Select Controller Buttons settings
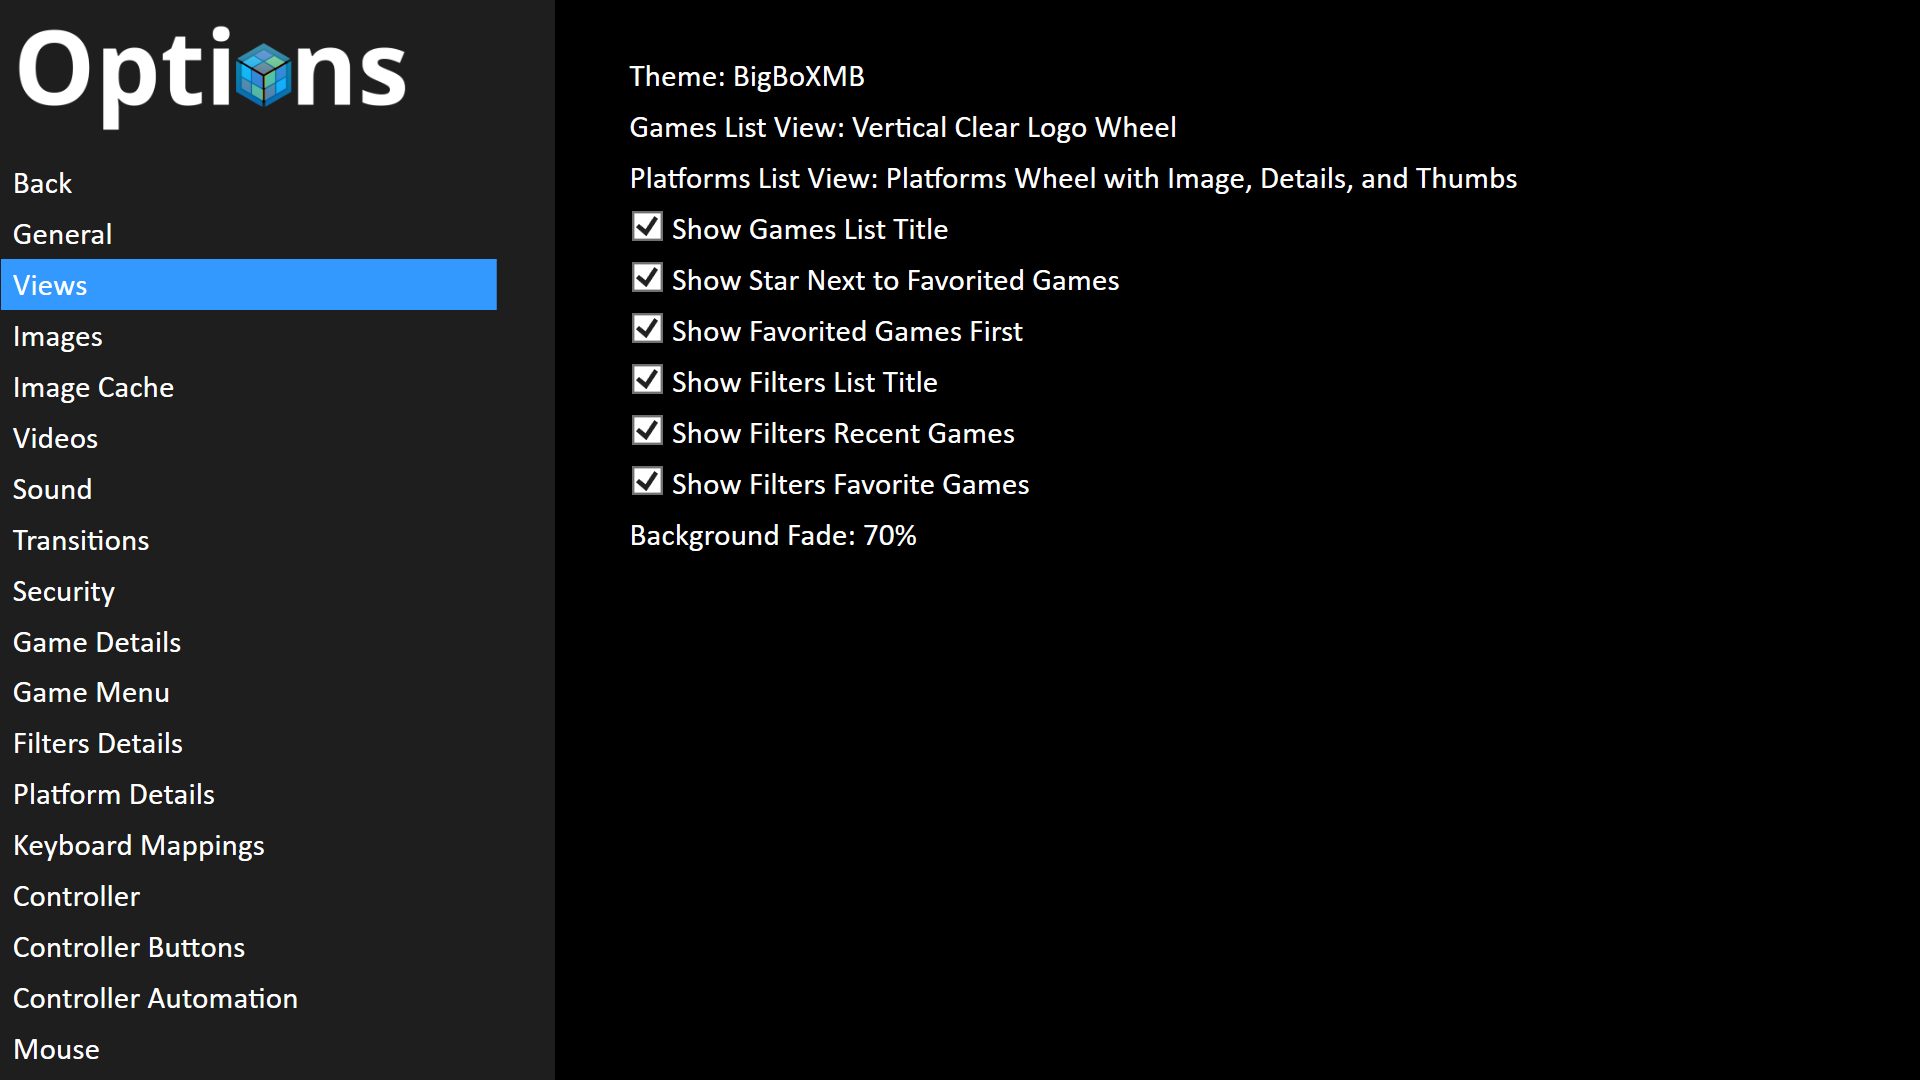Viewport: 1920px width, 1080px height. 129,945
